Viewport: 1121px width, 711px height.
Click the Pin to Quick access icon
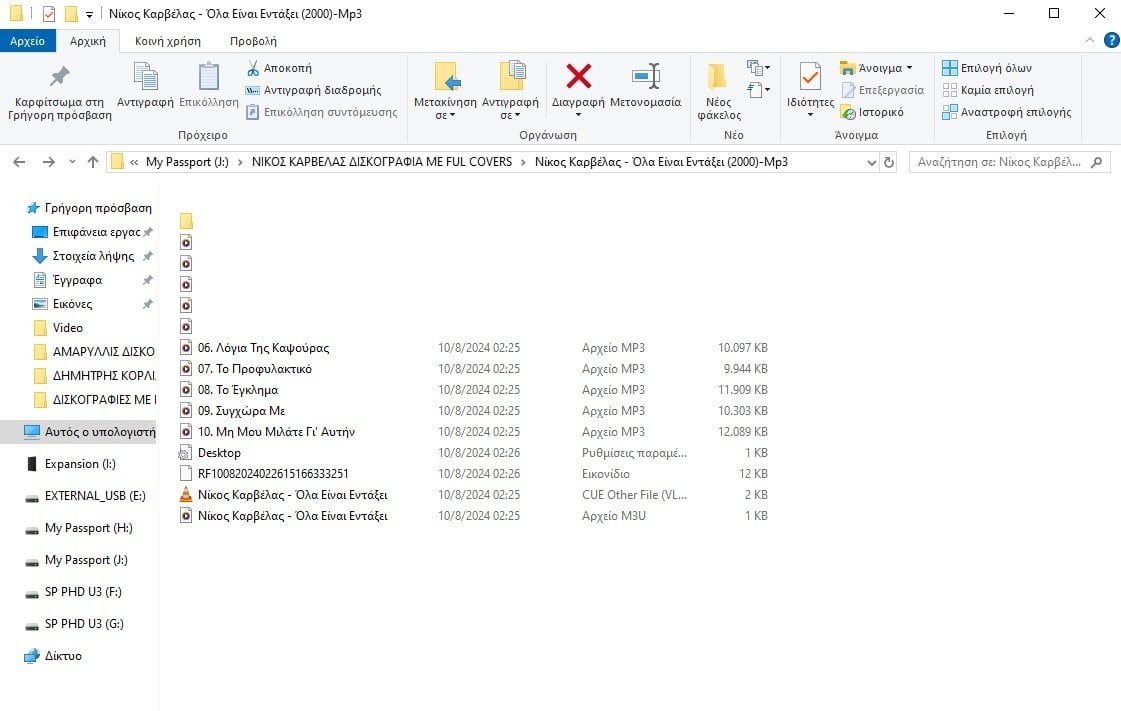pyautogui.click(x=59, y=76)
